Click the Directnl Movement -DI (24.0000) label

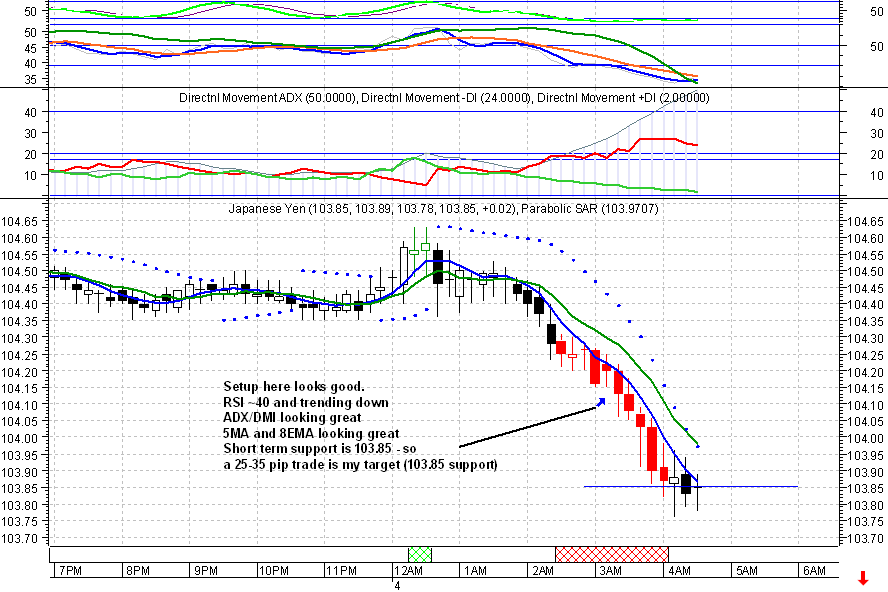pyautogui.click(x=447, y=97)
